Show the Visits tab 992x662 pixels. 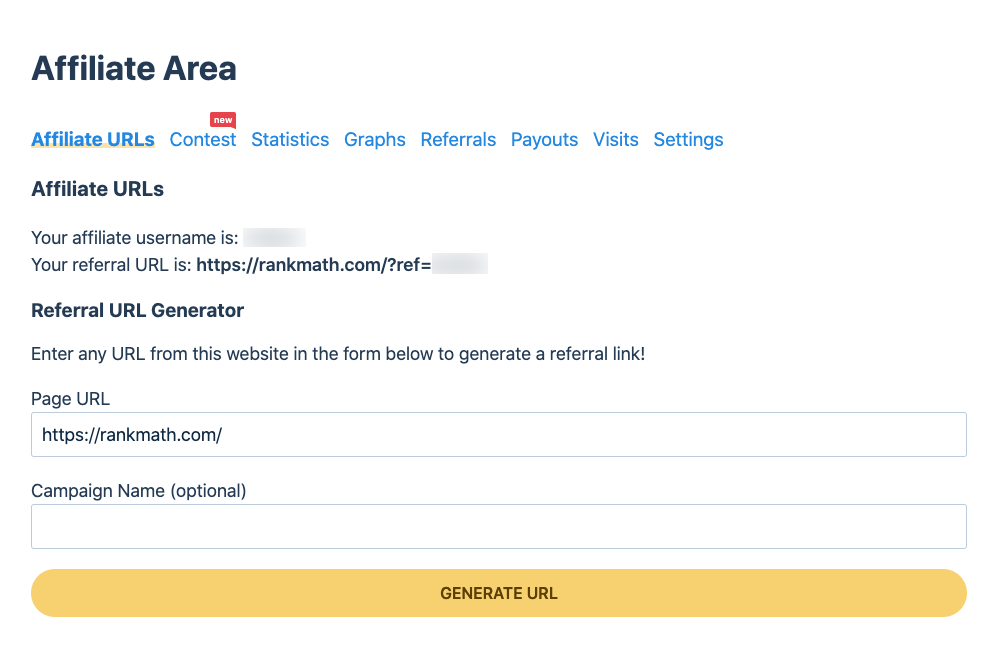pyautogui.click(x=616, y=139)
